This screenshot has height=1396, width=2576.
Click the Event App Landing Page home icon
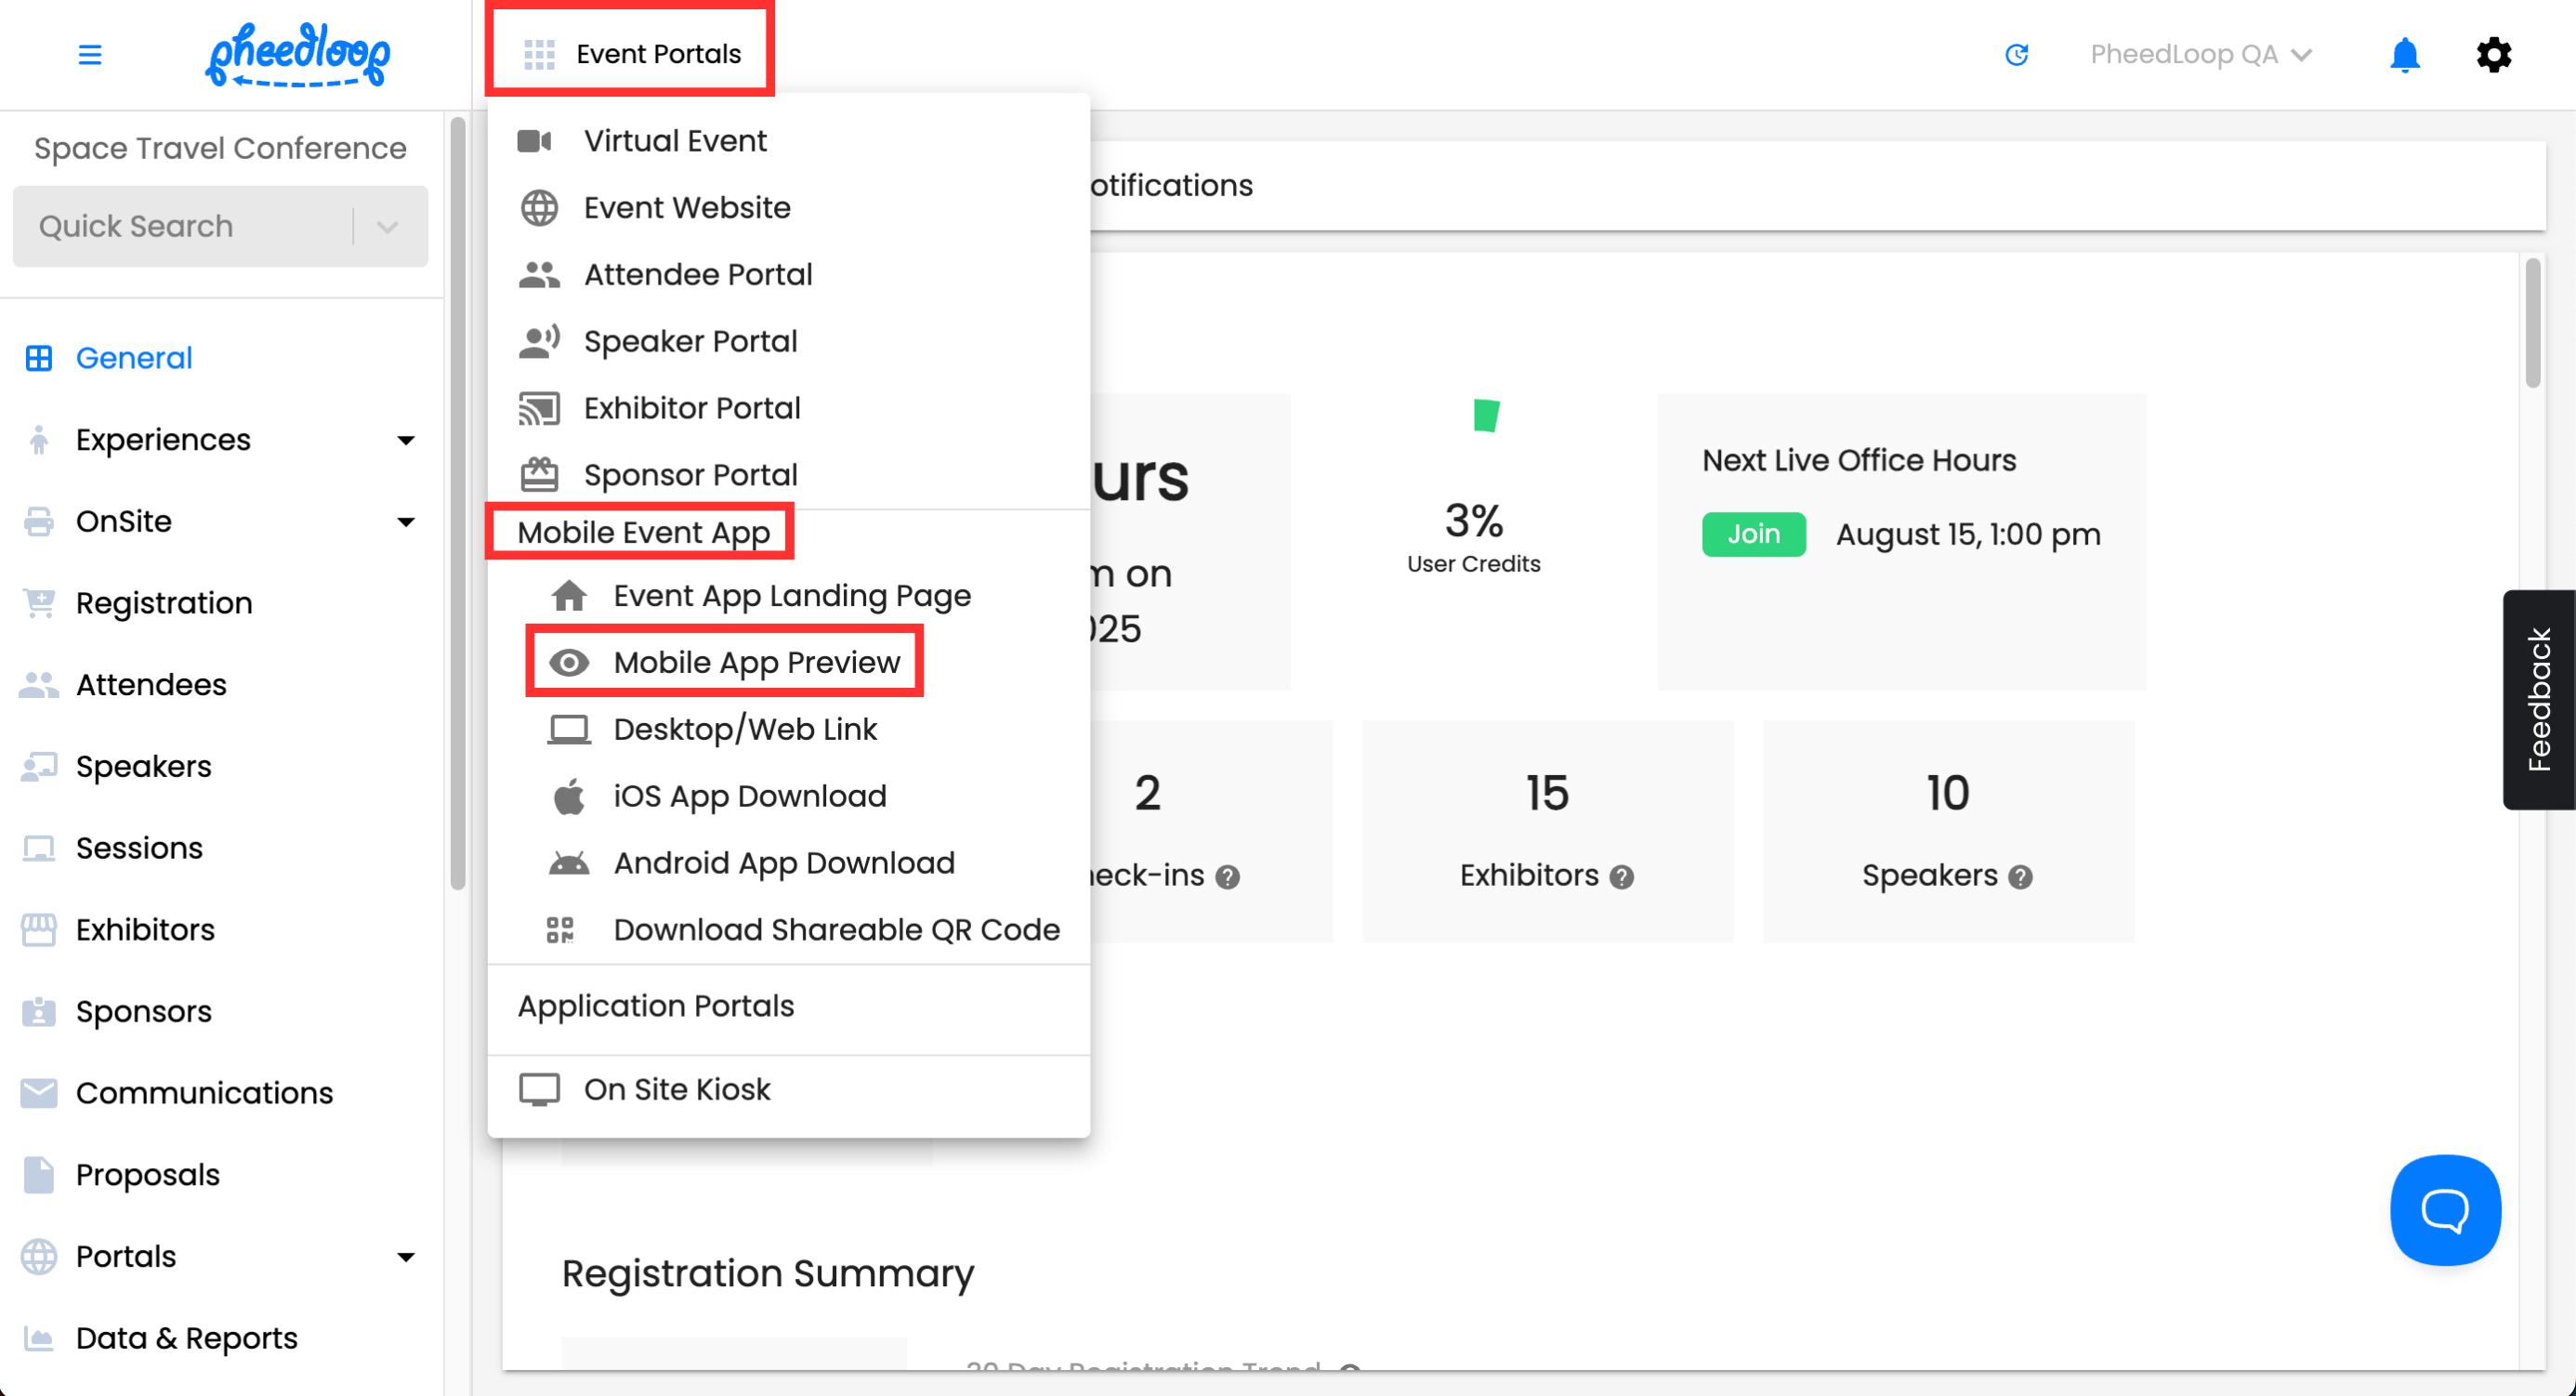(569, 596)
